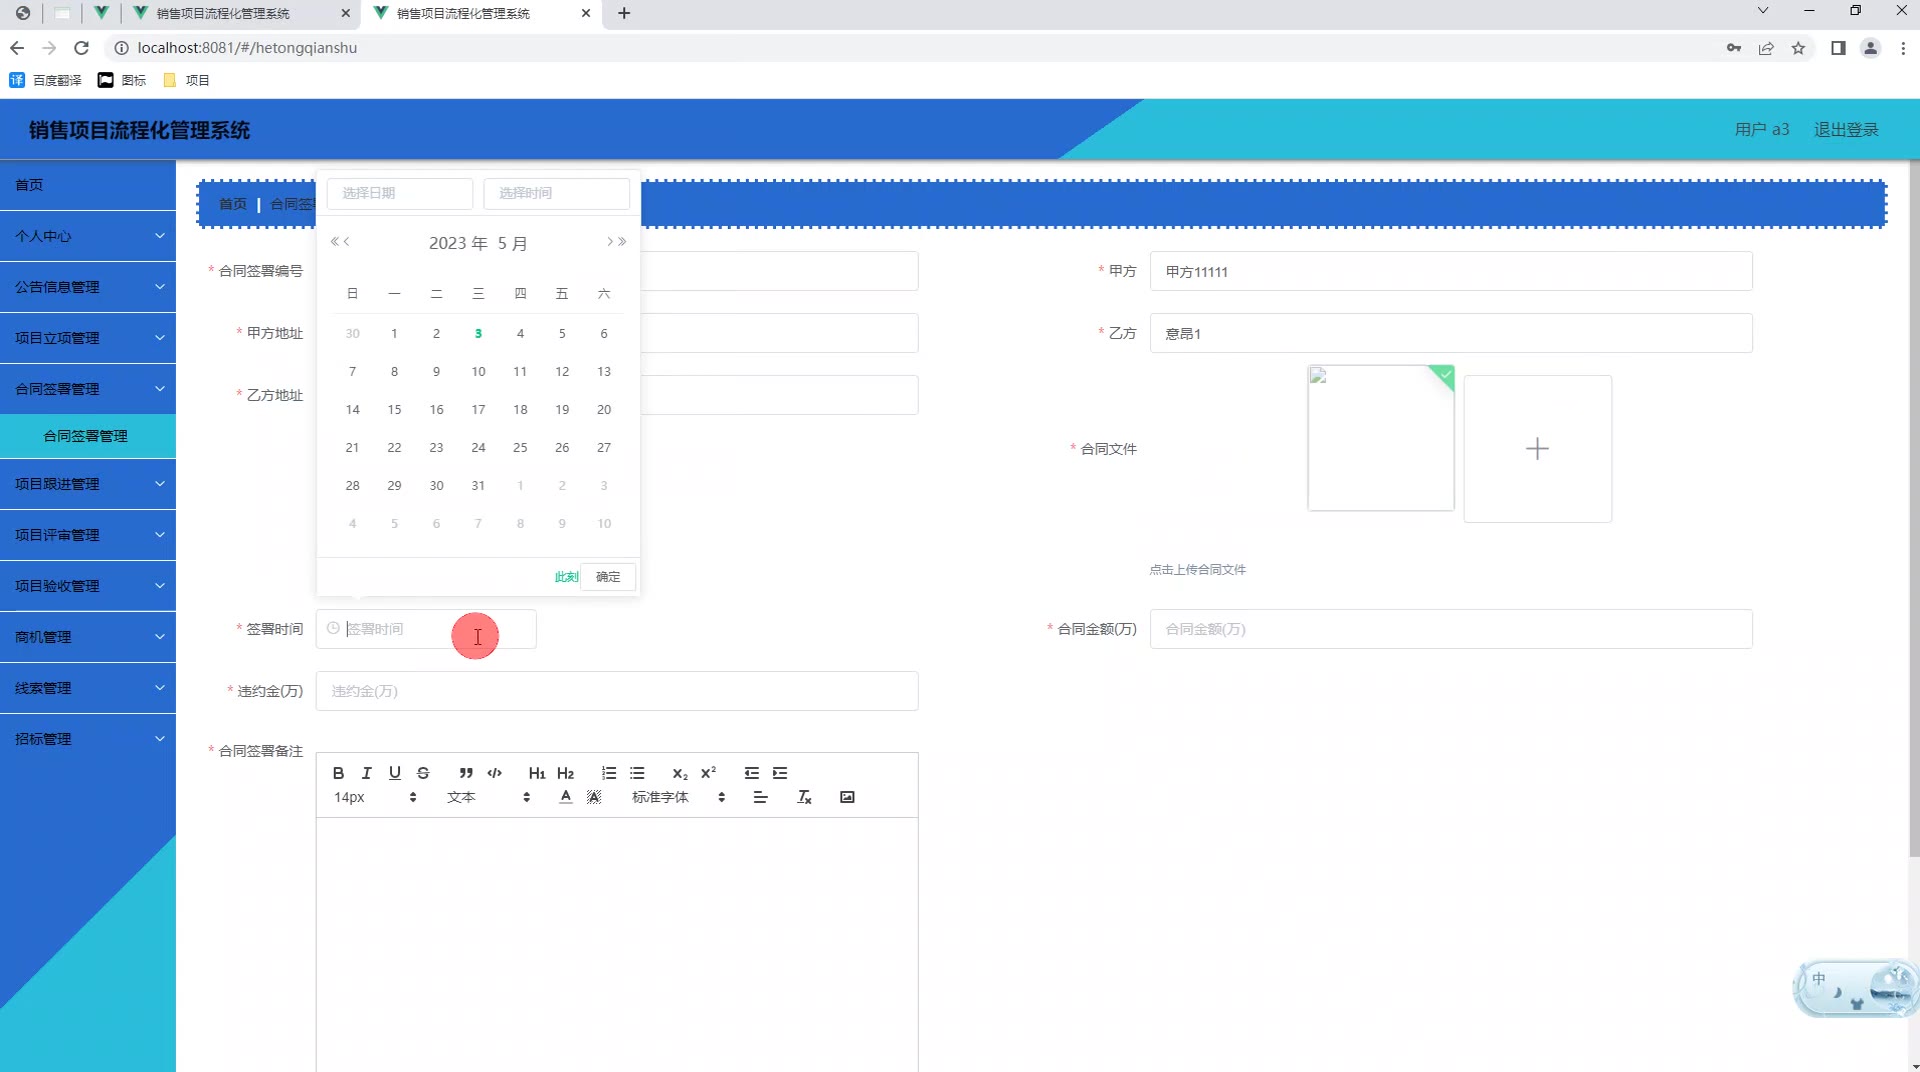Expand the 线索管理 sidebar menu
Viewport: 1920px width, 1072px height.
pos(88,688)
